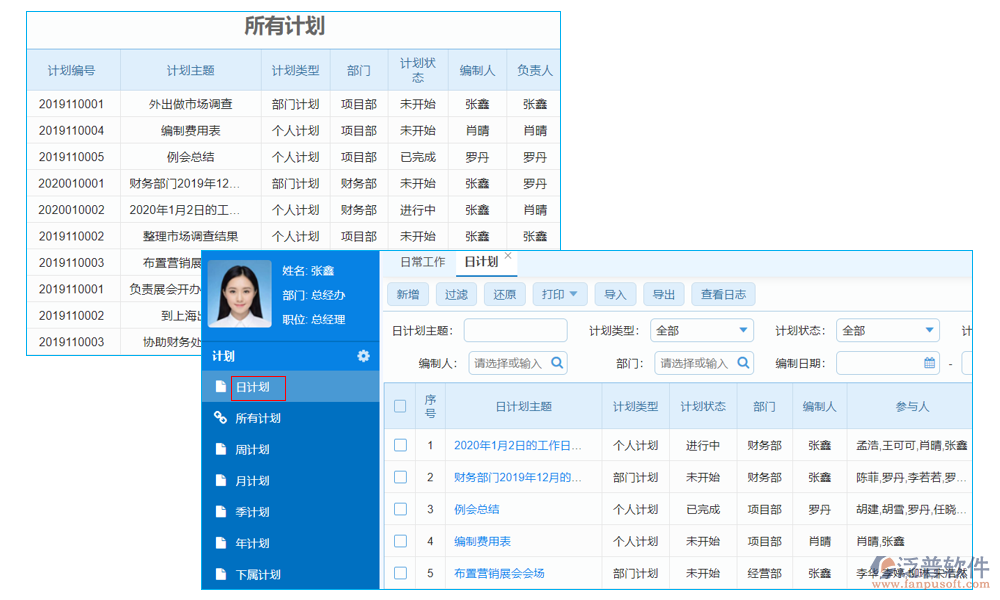1000x600 pixels.
Task: Click the magnifier icon in the 编制人 field
Action: [x=558, y=363]
